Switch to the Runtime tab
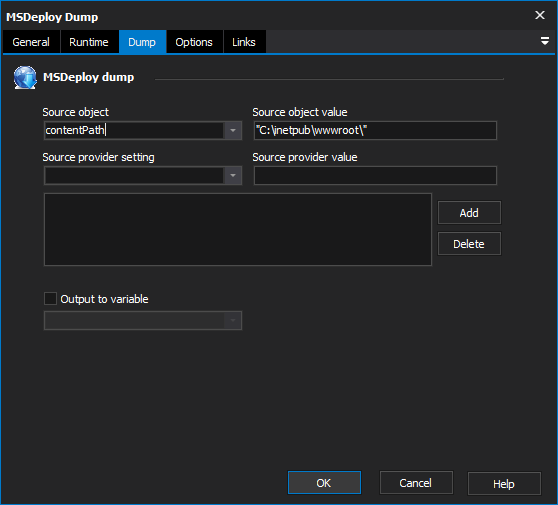The image size is (558, 505). (89, 42)
